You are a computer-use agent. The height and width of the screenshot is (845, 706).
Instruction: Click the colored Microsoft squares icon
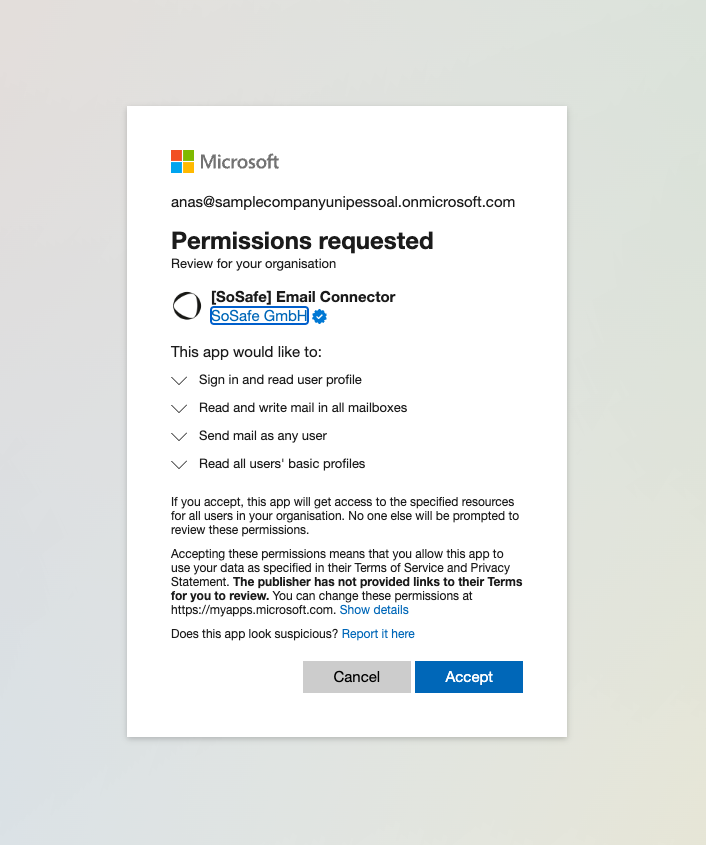click(x=182, y=161)
